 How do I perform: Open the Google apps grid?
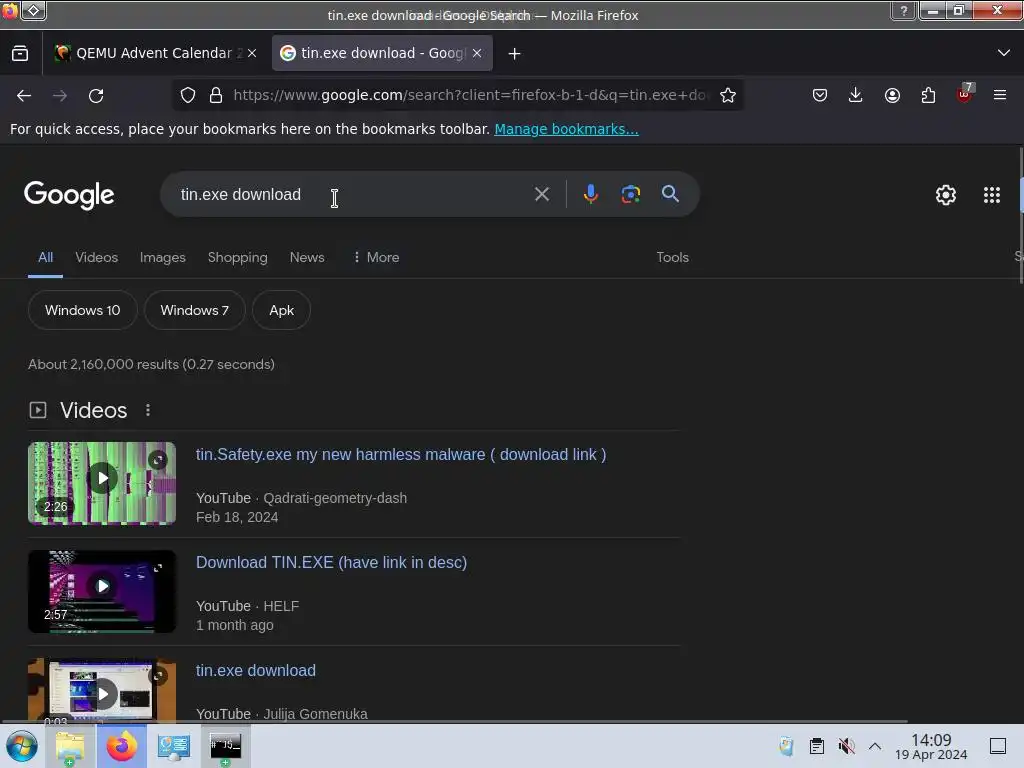tap(991, 195)
